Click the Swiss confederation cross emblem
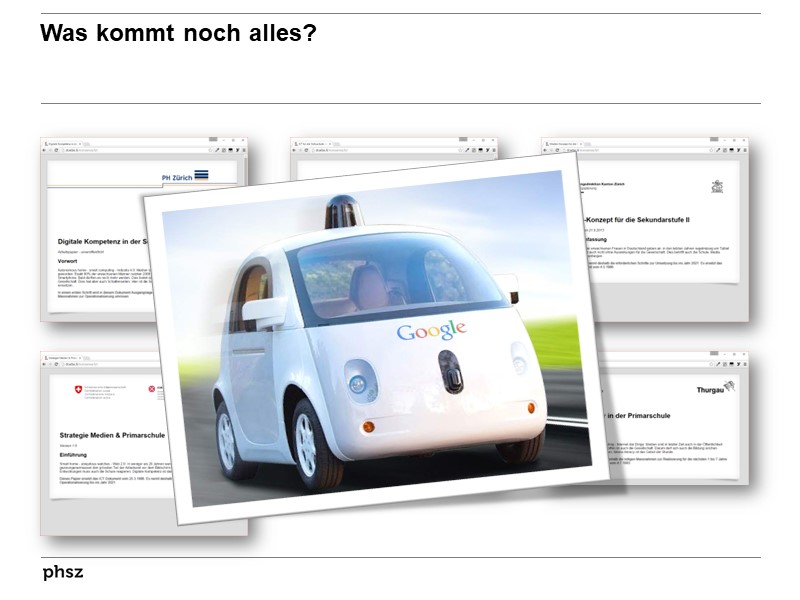Screen dimensions: 800x600 point(78,388)
